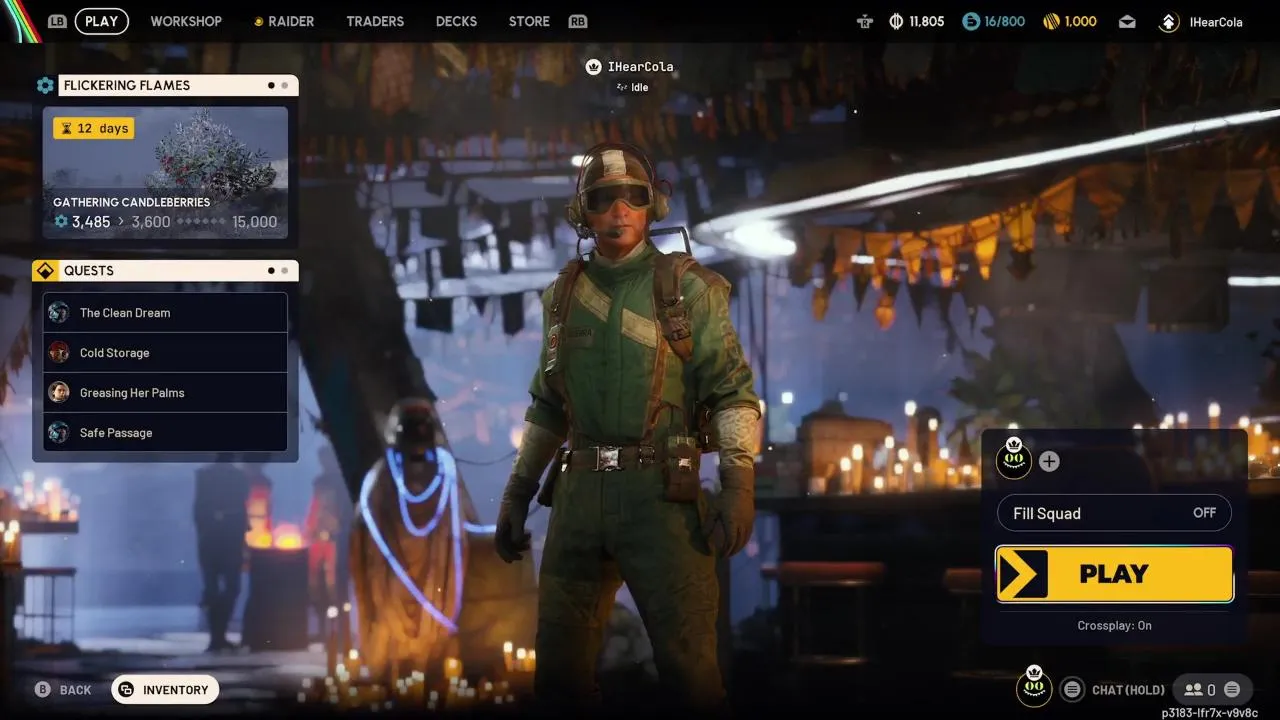Open the TRADERS tab

(375, 21)
